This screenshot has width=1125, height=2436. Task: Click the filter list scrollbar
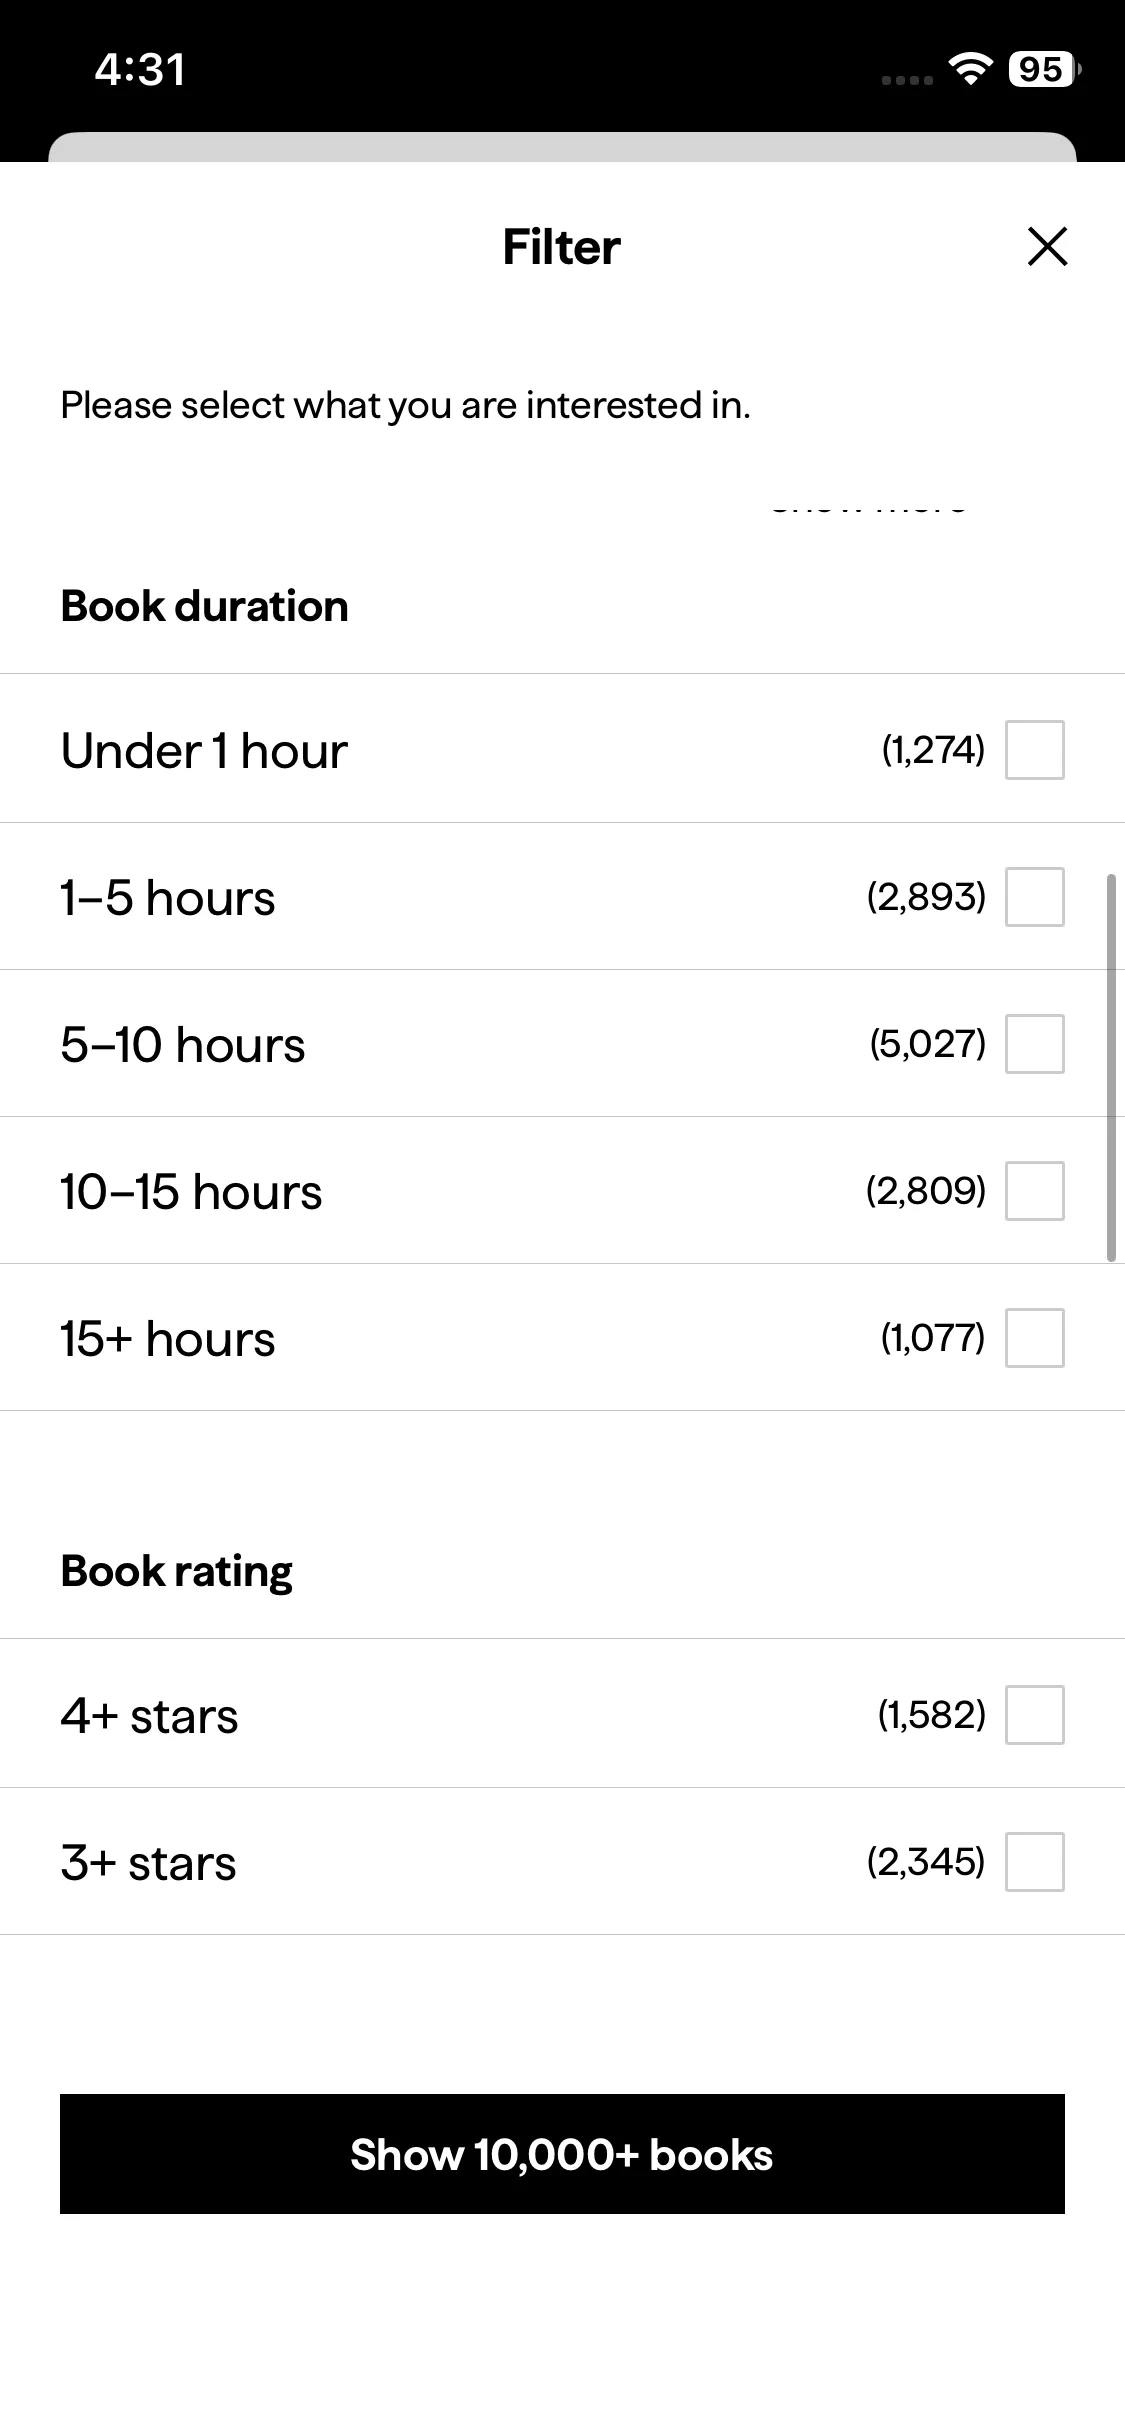[x=1111, y=1067]
